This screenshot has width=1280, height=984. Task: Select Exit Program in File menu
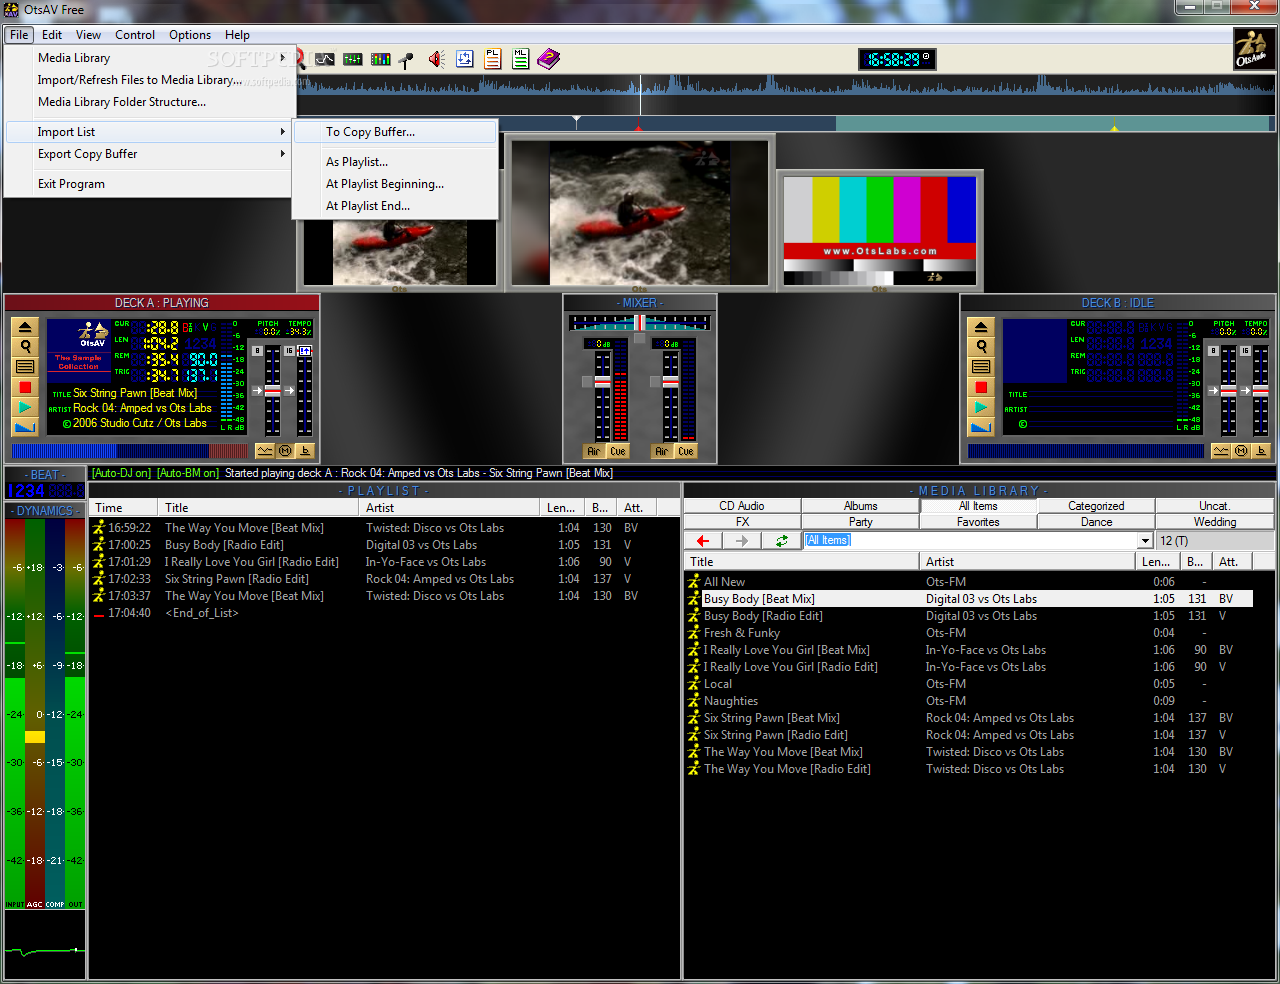[150, 184]
